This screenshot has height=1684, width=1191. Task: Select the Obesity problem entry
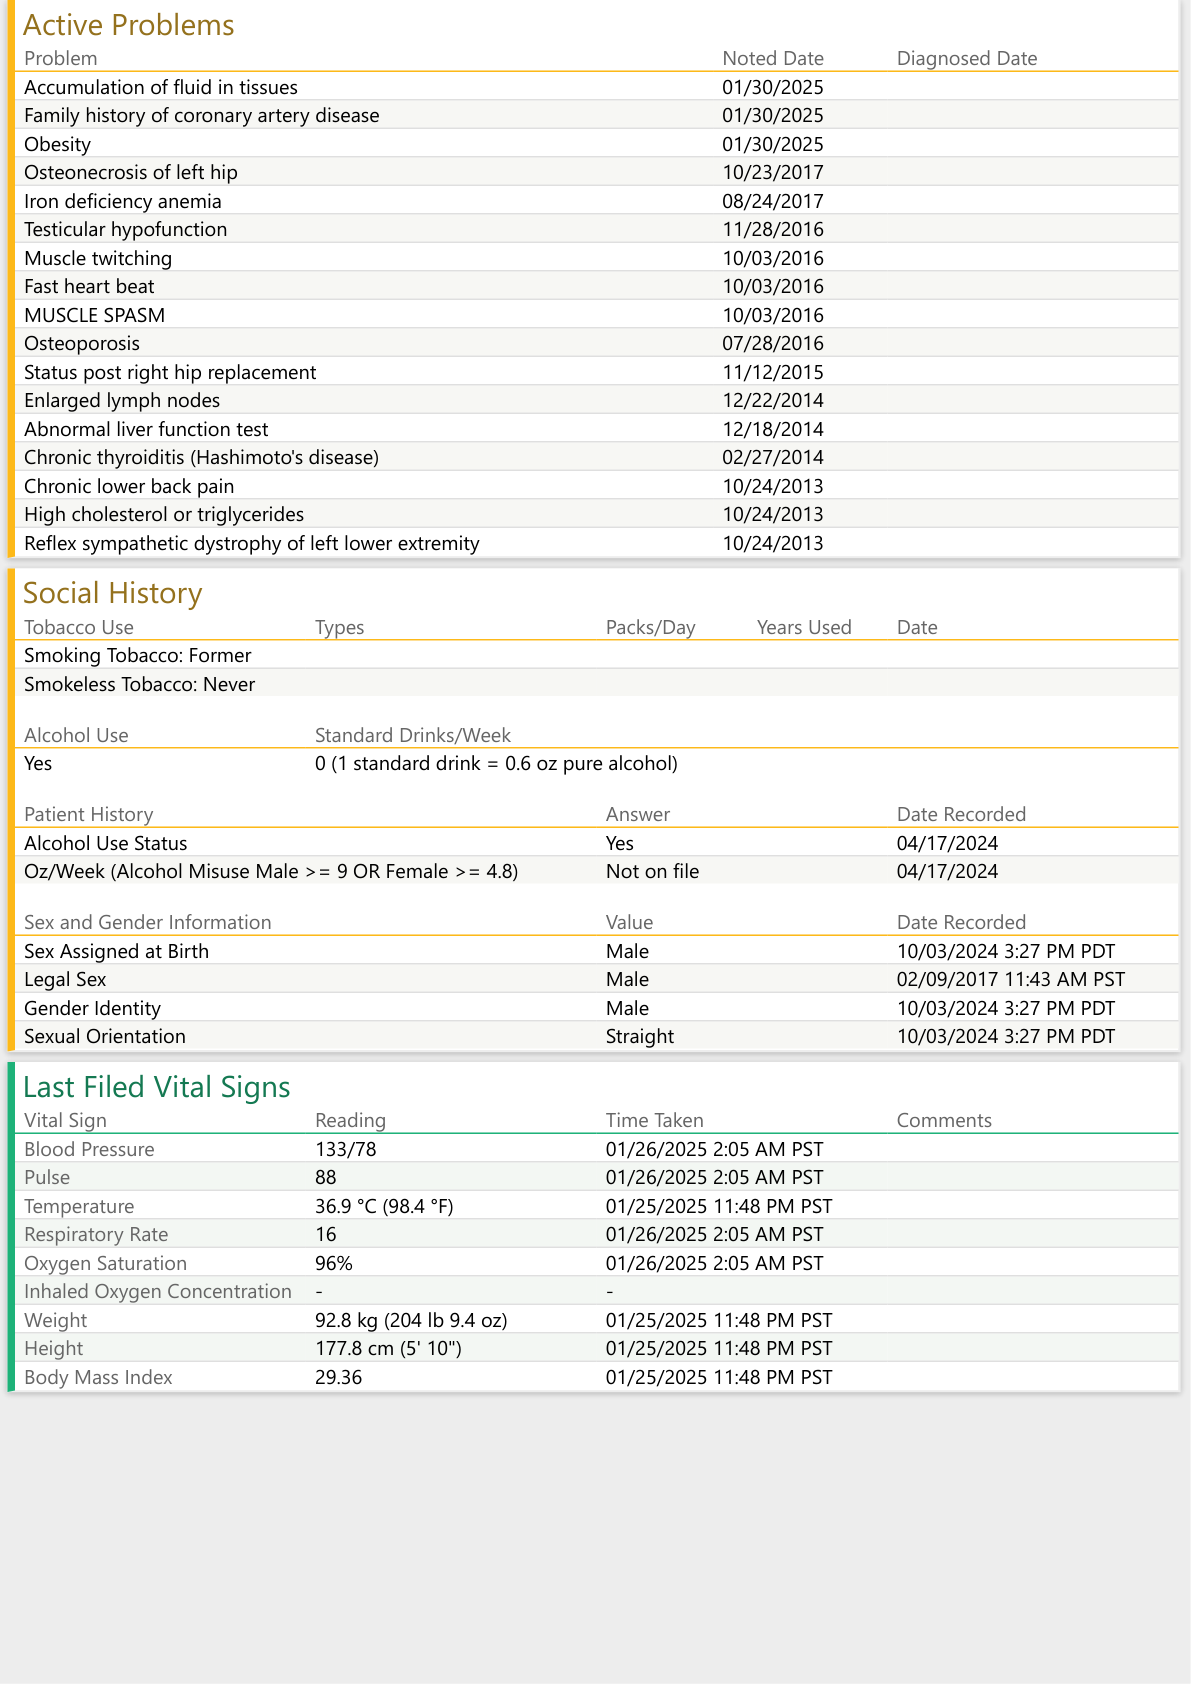click(x=57, y=144)
